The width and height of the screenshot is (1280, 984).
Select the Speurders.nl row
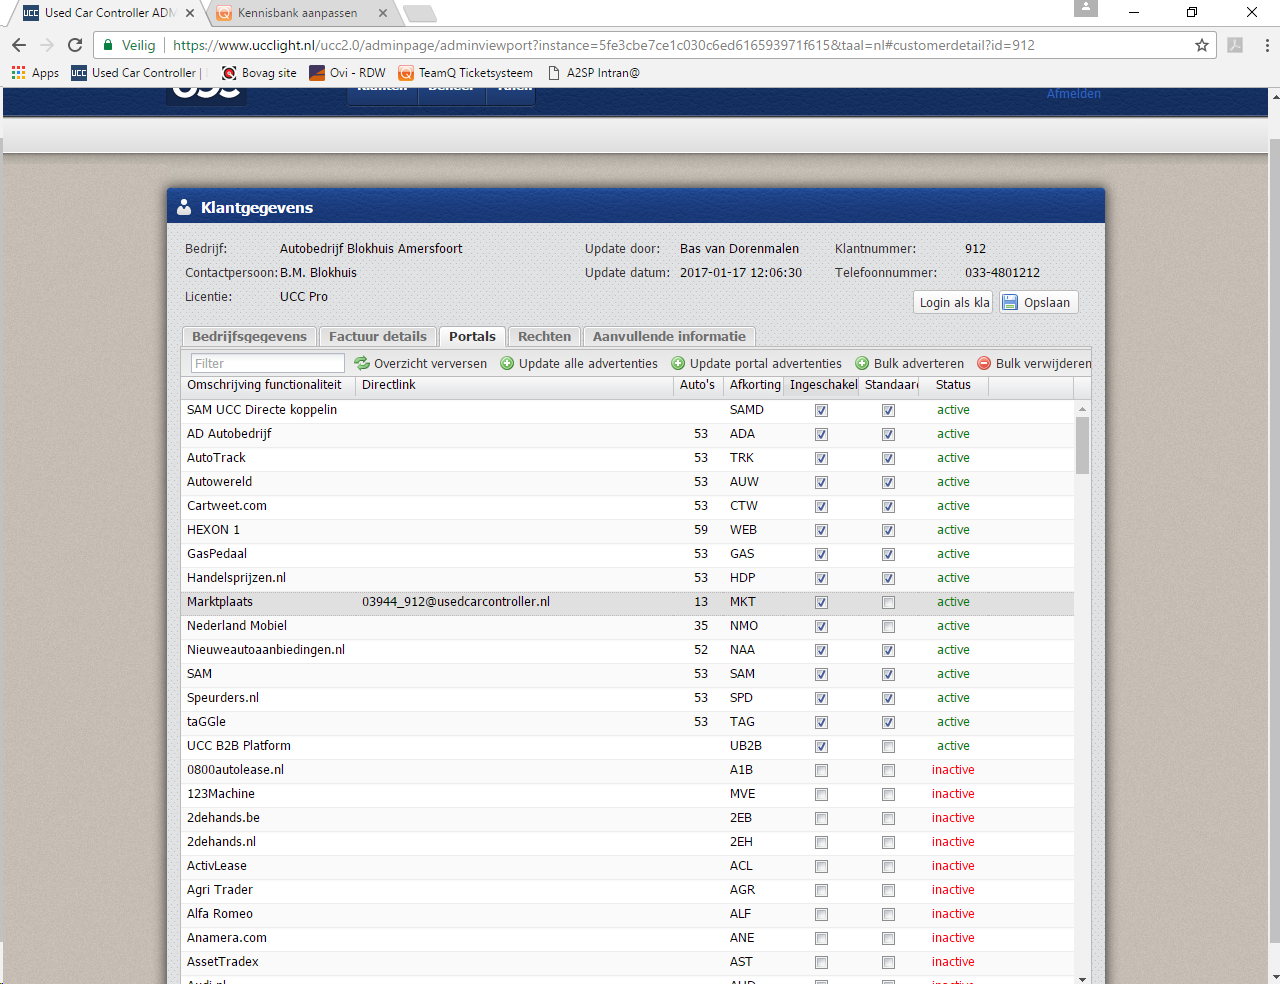click(629, 698)
